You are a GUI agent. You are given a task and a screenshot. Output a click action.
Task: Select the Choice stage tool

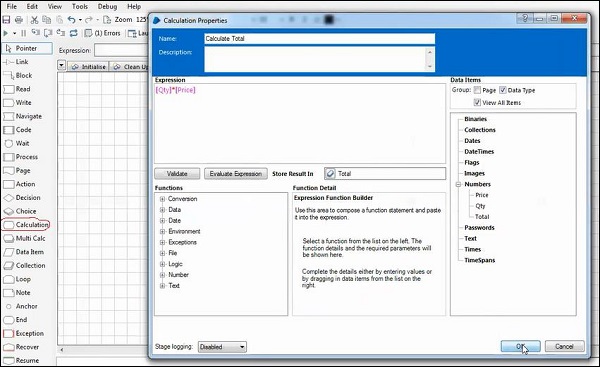pyautogui.click(x=20, y=211)
